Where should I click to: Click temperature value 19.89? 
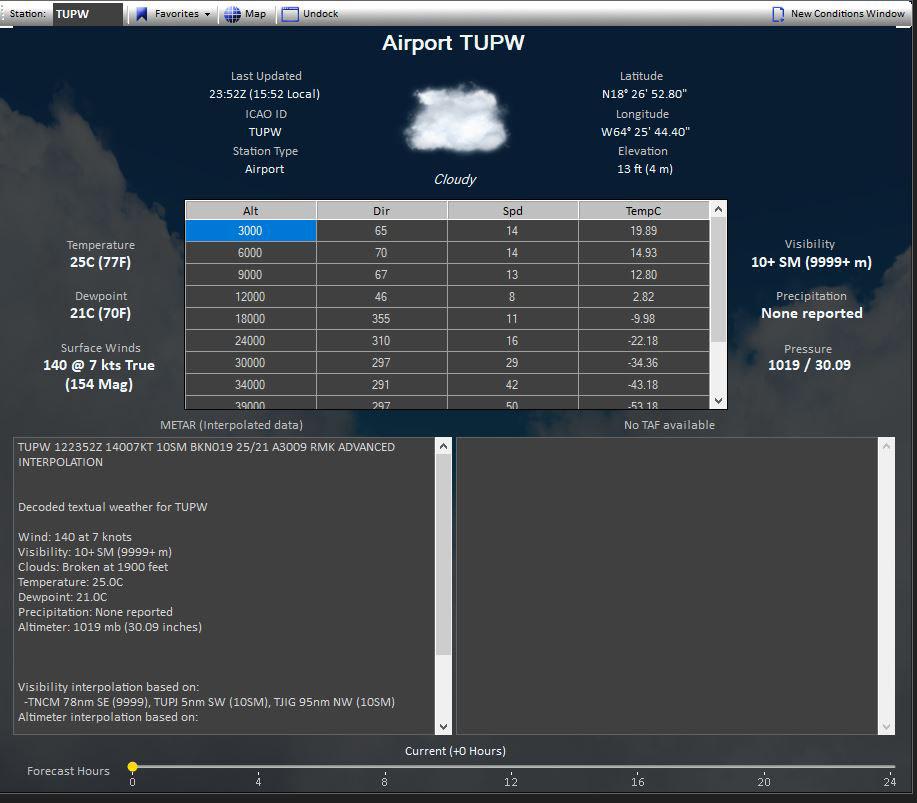[x=643, y=230]
